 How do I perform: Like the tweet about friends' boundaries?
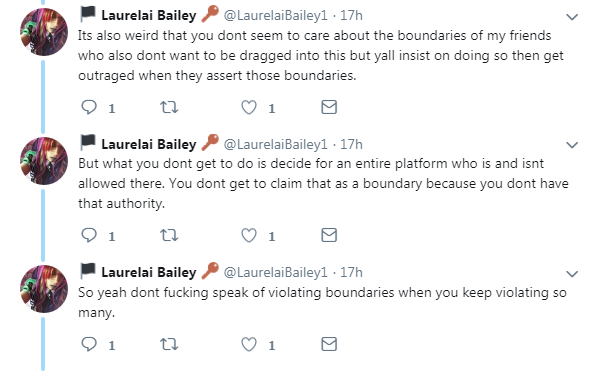(249, 107)
